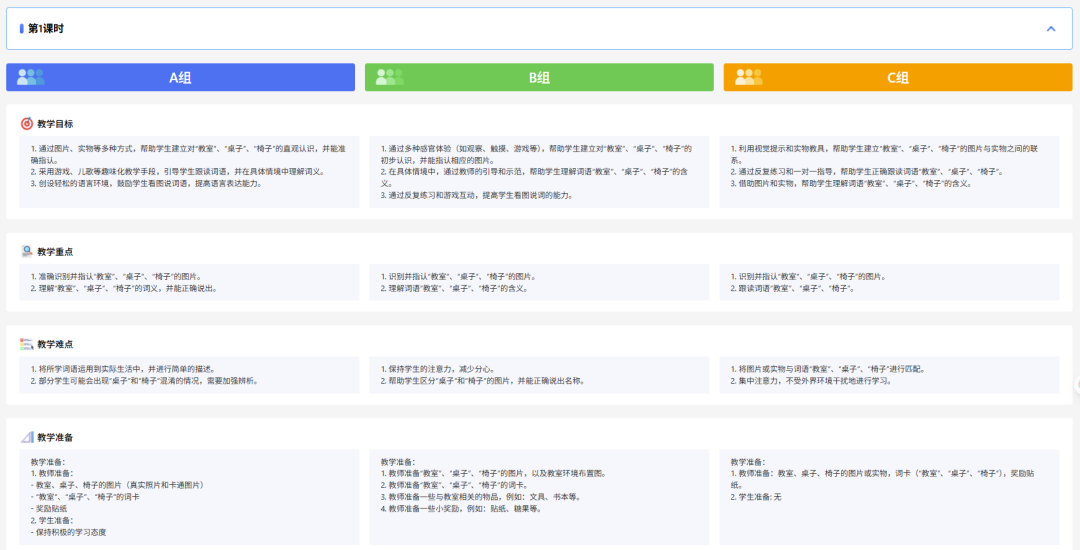Click the A组 line - 奖励贴纸
The width and height of the screenshot is (1080, 550).
(x=50, y=509)
